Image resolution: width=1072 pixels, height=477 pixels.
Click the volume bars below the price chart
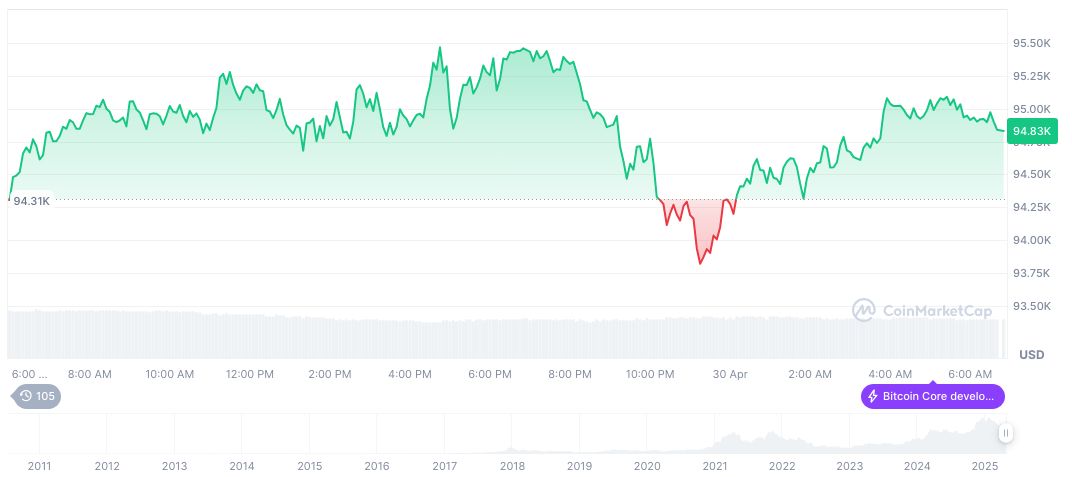coord(500,335)
